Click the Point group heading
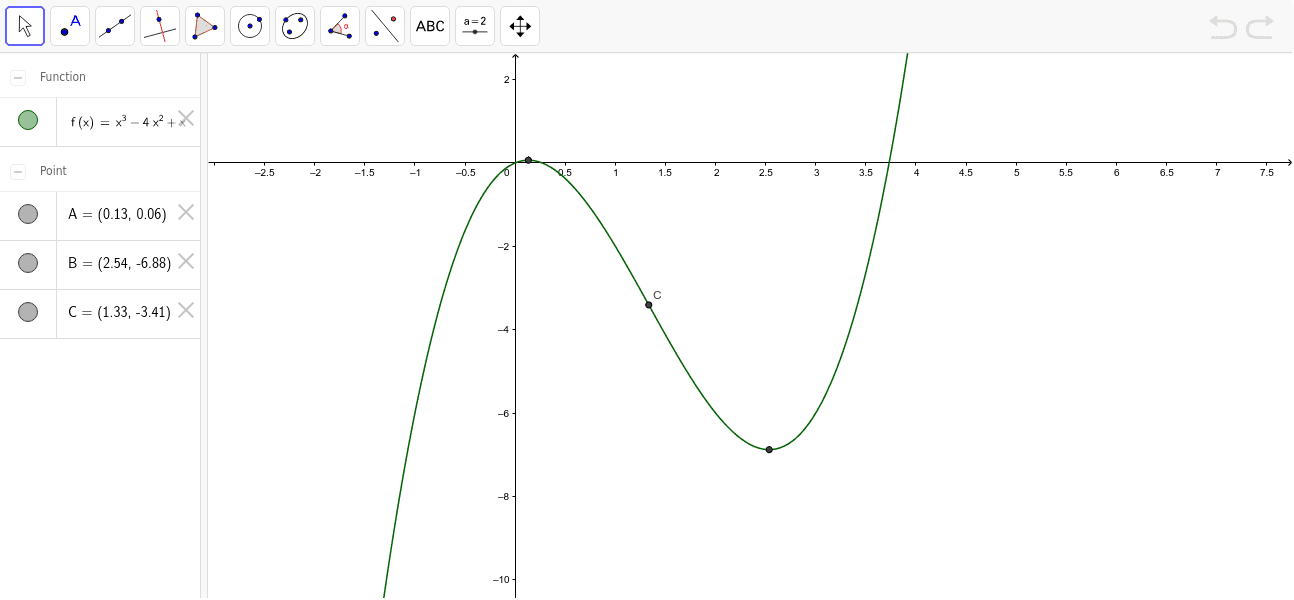1294x600 pixels. click(53, 171)
